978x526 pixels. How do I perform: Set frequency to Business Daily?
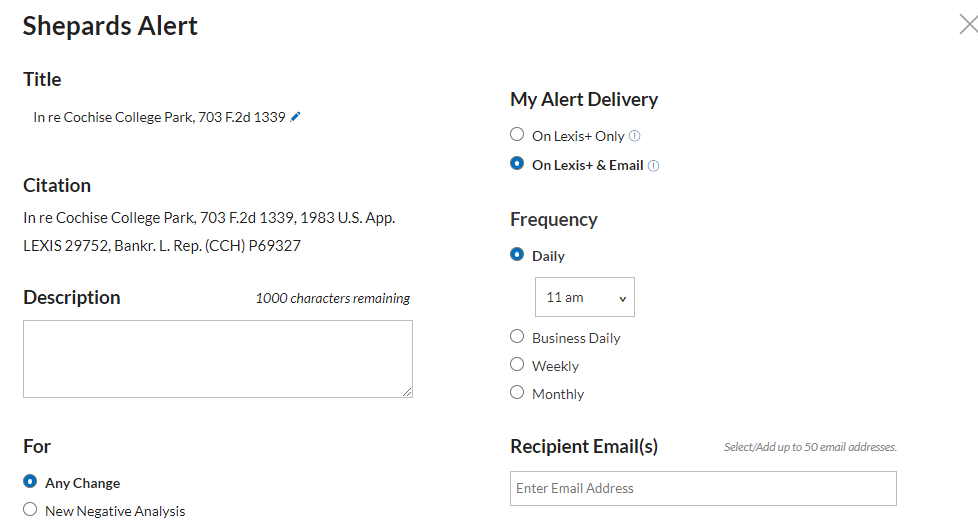[x=517, y=337]
